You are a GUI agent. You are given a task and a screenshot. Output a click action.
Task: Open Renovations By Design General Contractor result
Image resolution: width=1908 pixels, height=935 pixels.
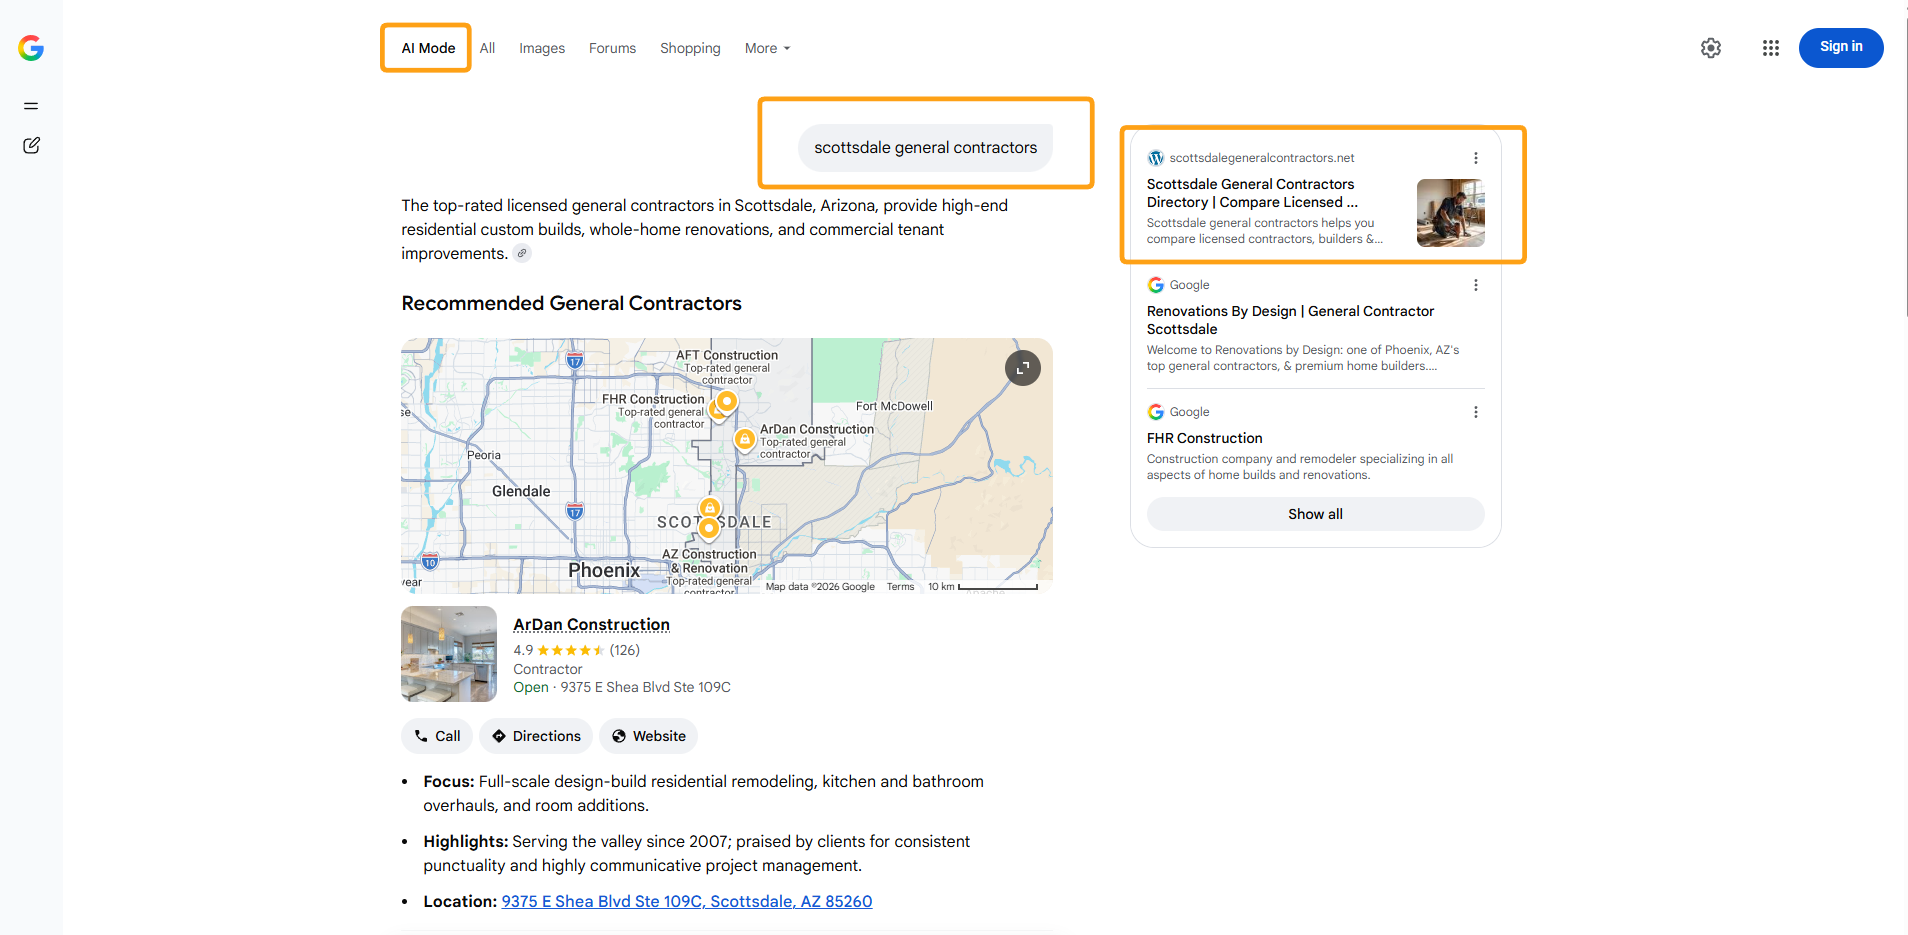1290,320
